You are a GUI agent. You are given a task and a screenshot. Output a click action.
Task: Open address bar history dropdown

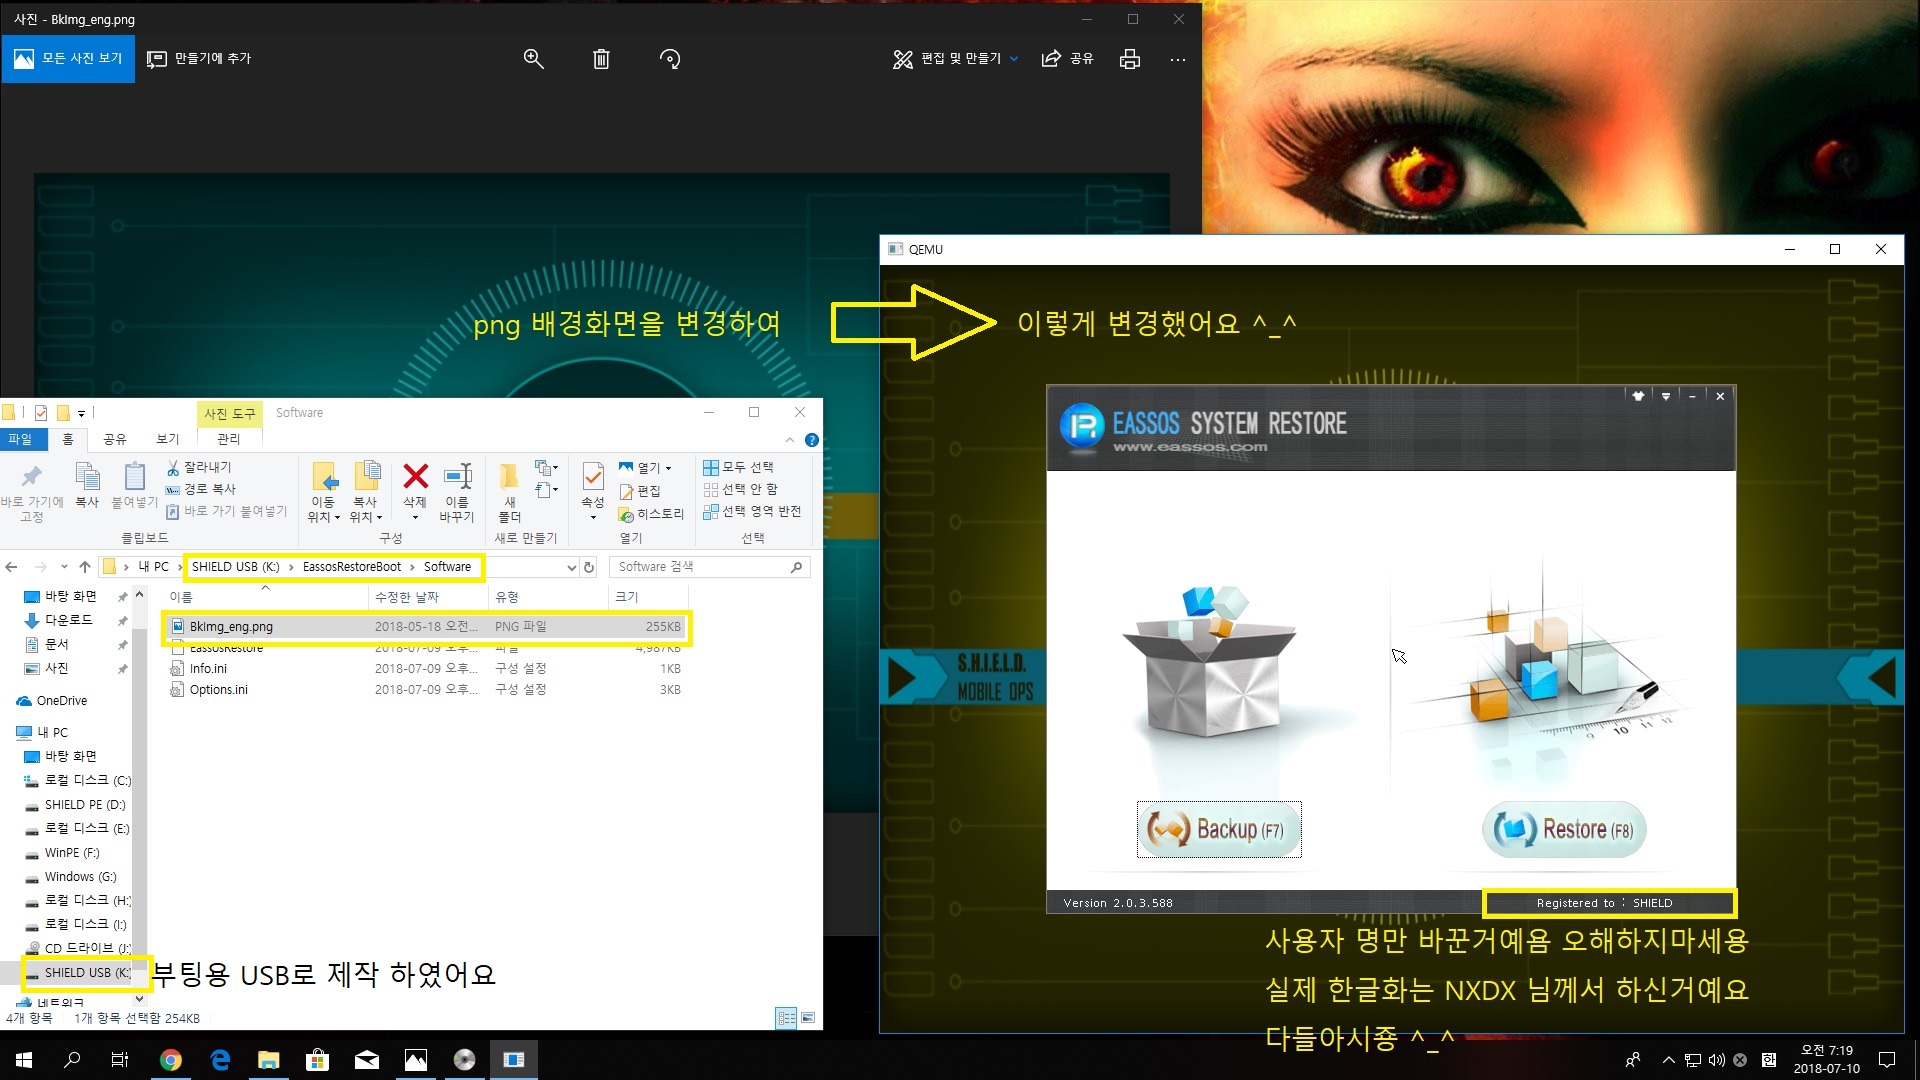(x=571, y=567)
